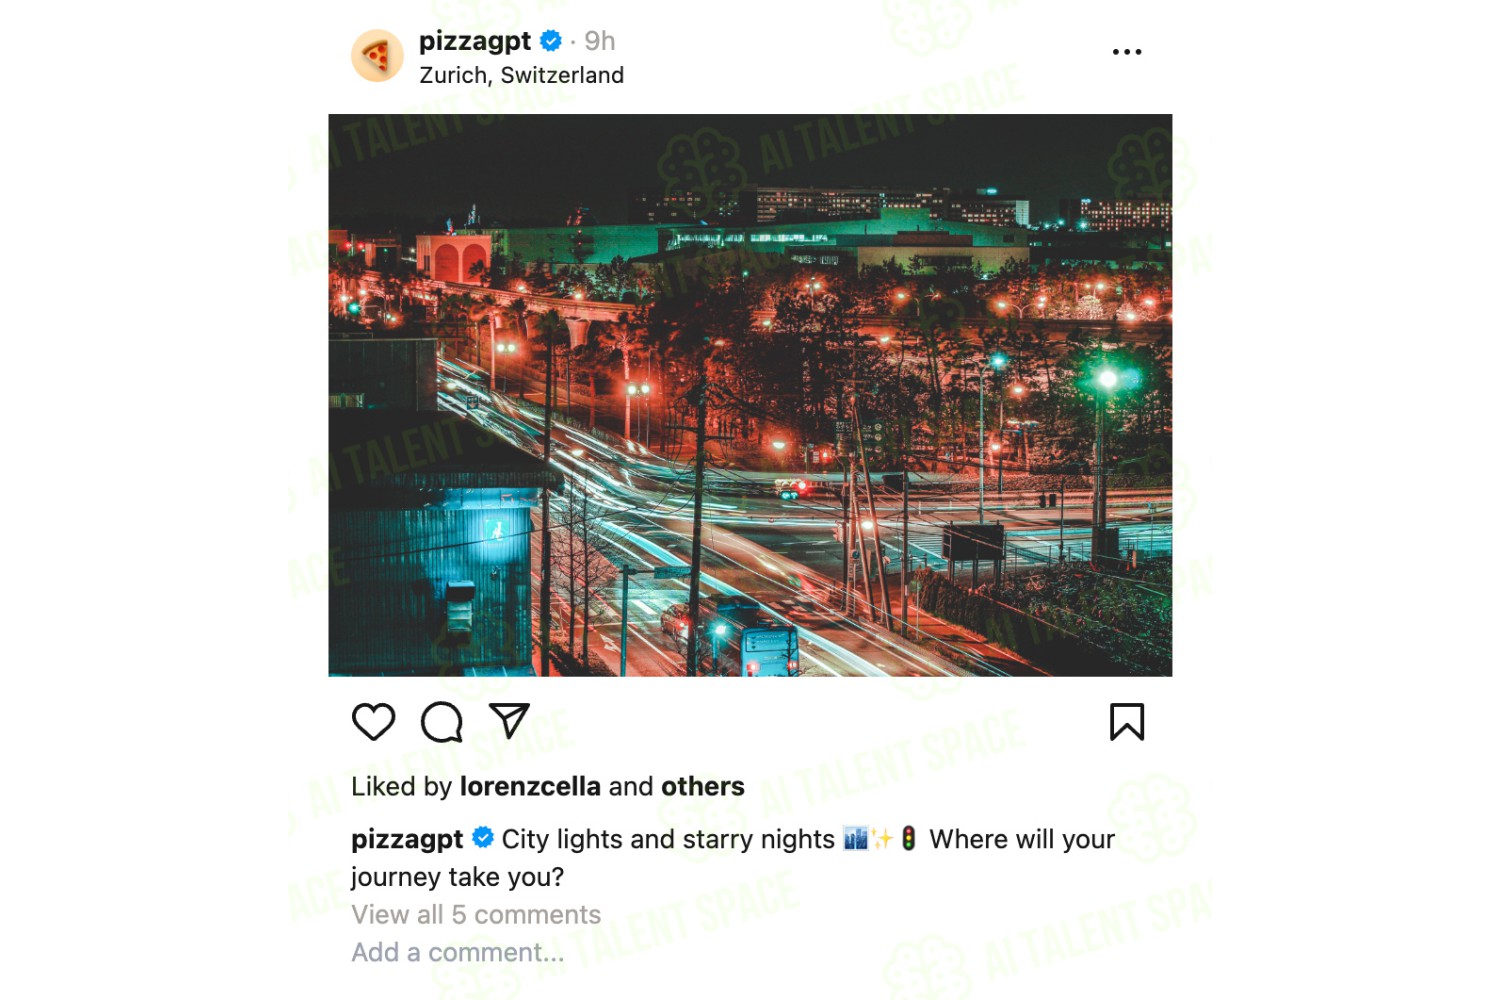Open the pizza slice profile avatar
Screen dimensions: 1500x1000
coord(377,55)
